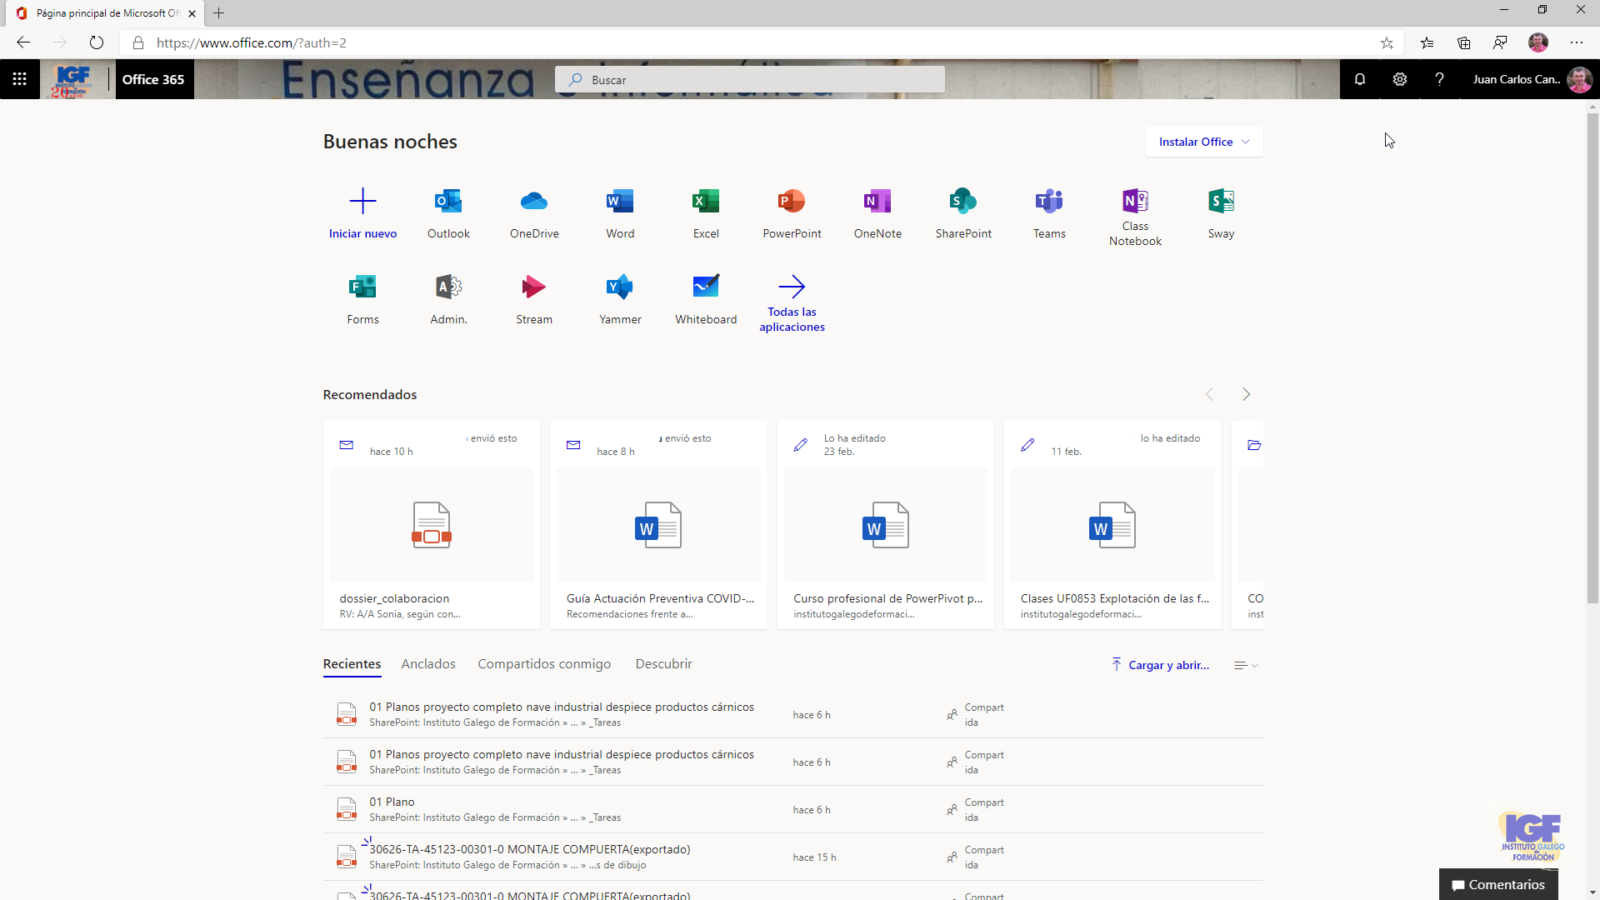
Task: Expand the Instalar Office dropdown
Action: coord(1204,142)
